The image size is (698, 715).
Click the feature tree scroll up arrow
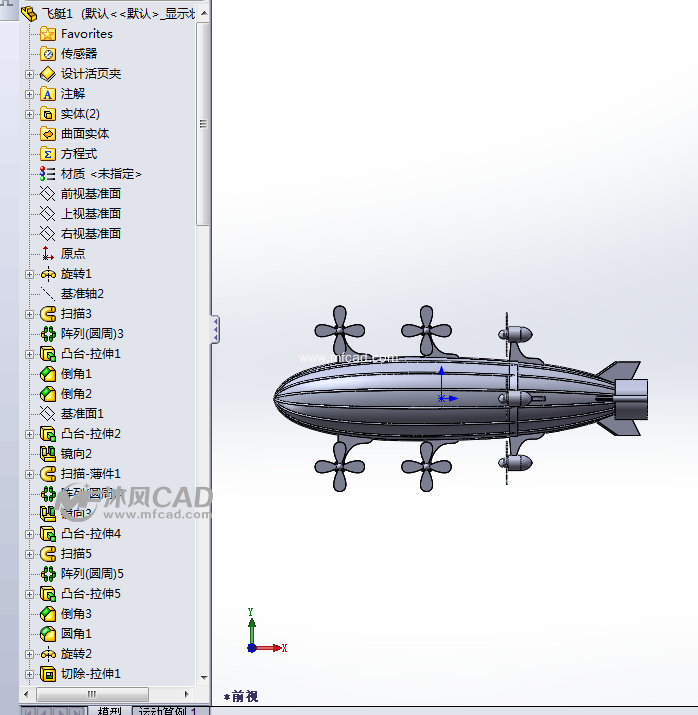tap(204, 14)
